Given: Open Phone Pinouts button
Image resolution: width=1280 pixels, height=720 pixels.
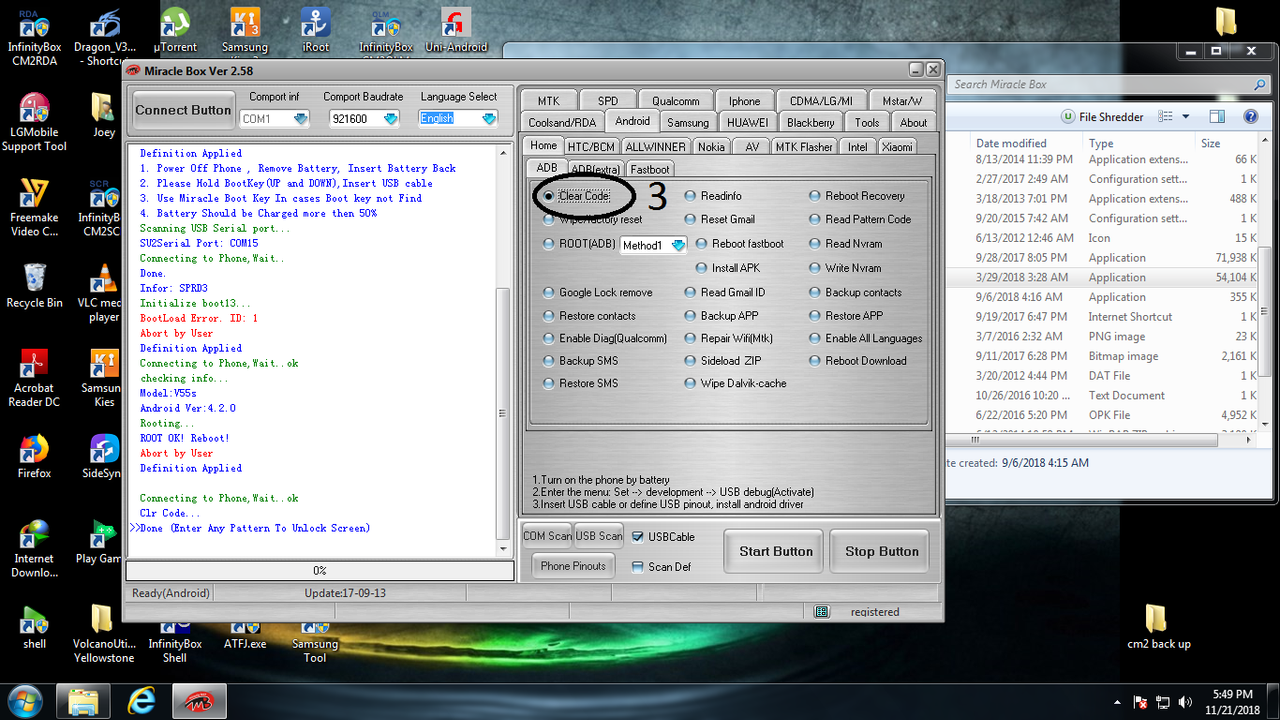Looking at the screenshot, I should pyautogui.click(x=573, y=566).
